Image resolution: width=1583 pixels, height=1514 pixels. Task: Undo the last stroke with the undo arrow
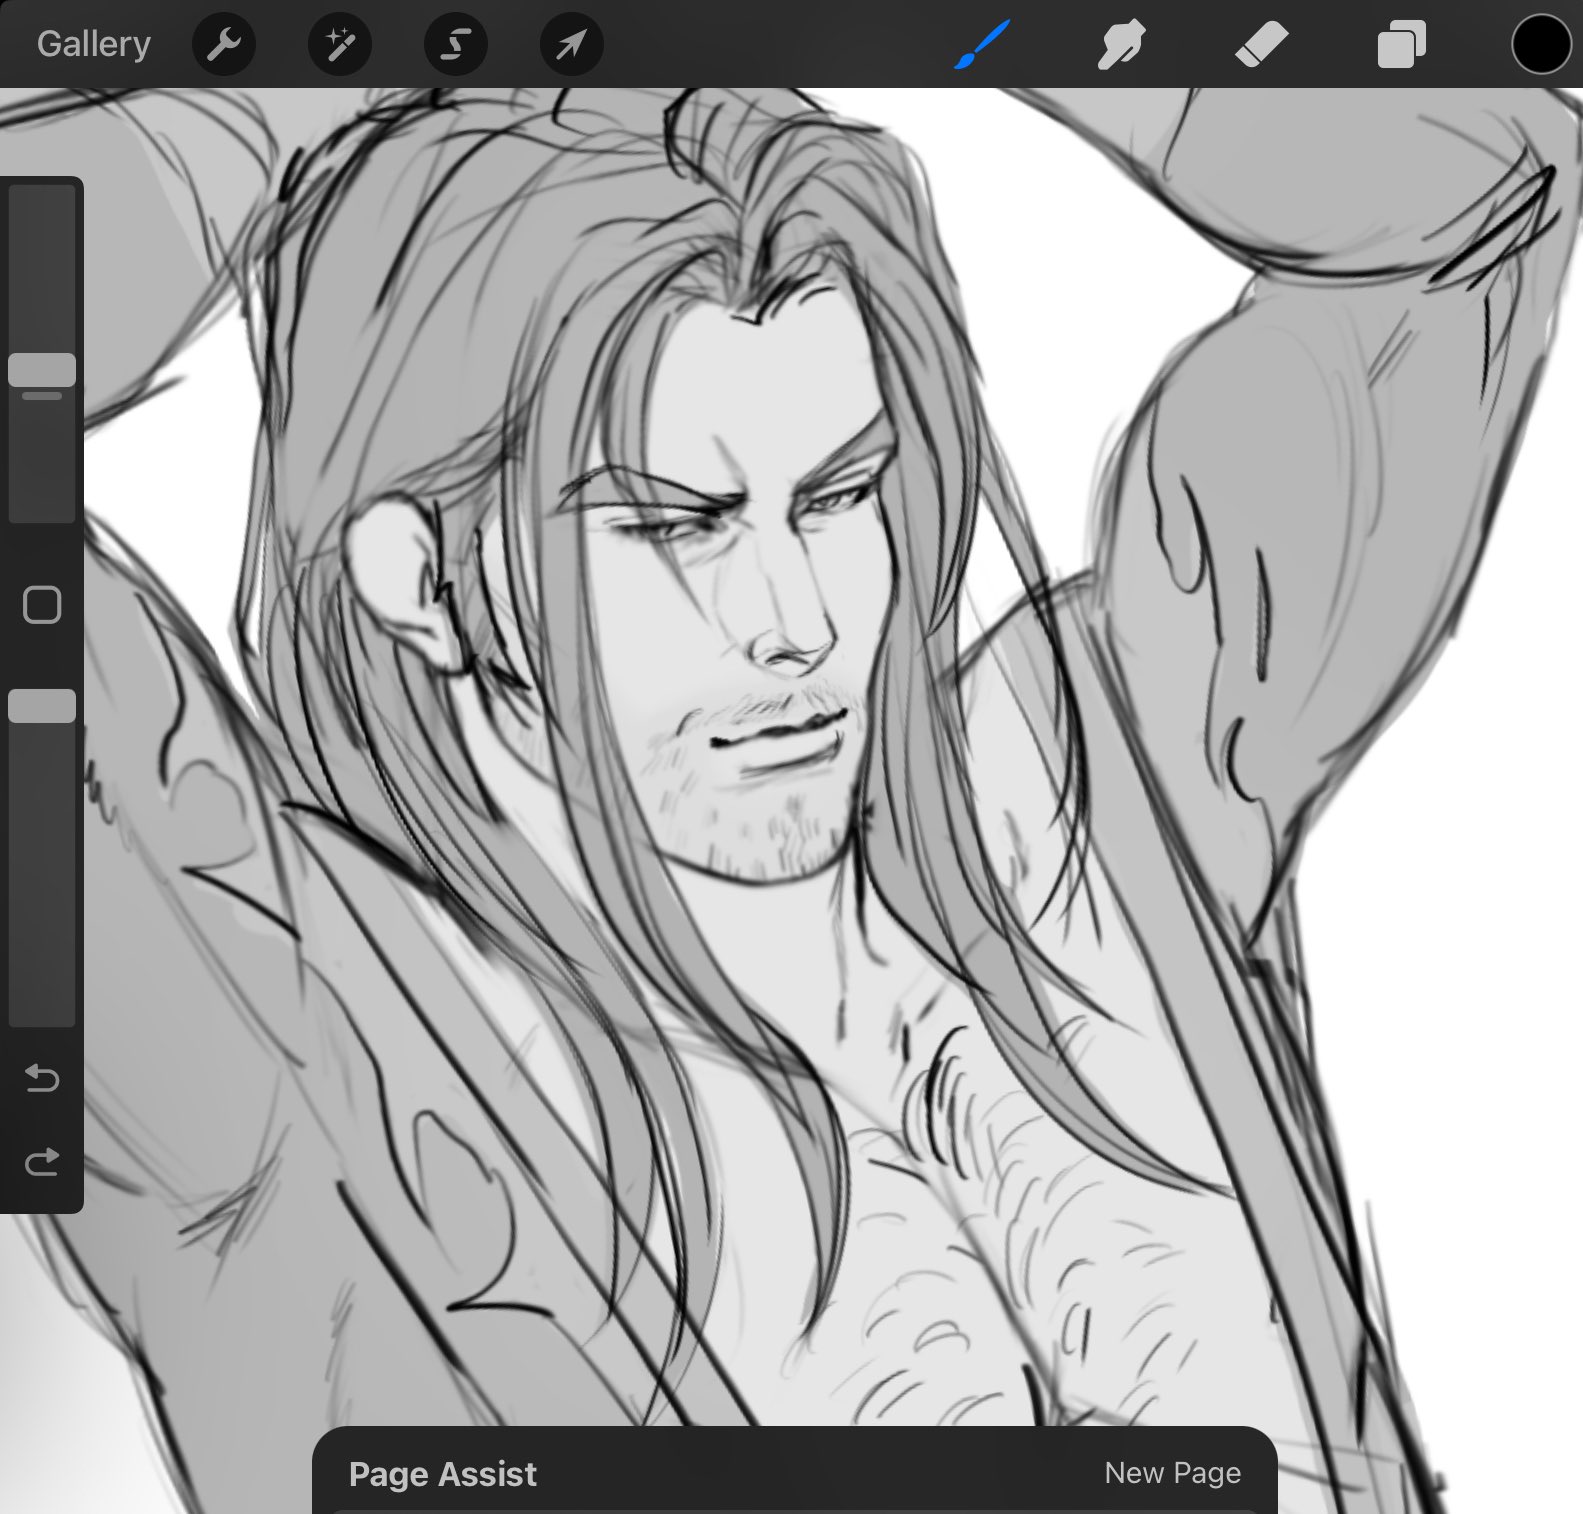[x=42, y=1078]
